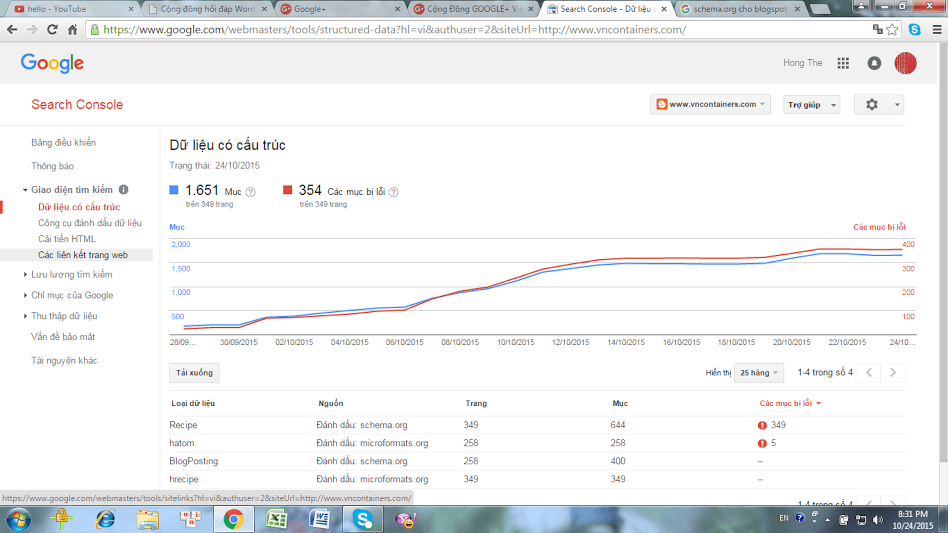Sort by the Các mục bị lỗi column
This screenshot has width=948, height=533.
click(790, 403)
